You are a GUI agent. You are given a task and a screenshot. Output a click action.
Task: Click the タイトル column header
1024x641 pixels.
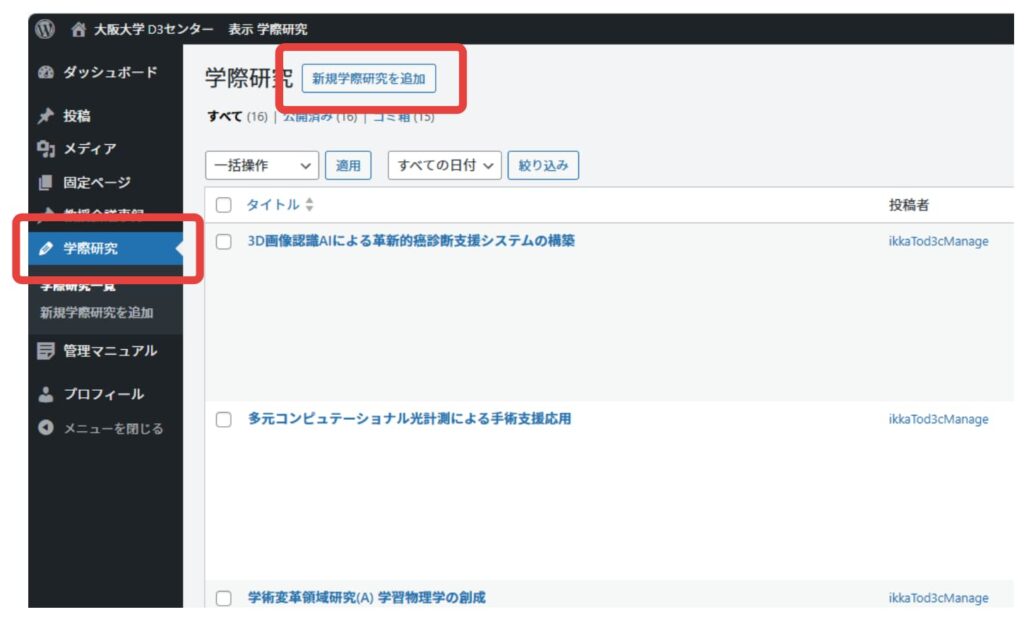tap(273, 205)
